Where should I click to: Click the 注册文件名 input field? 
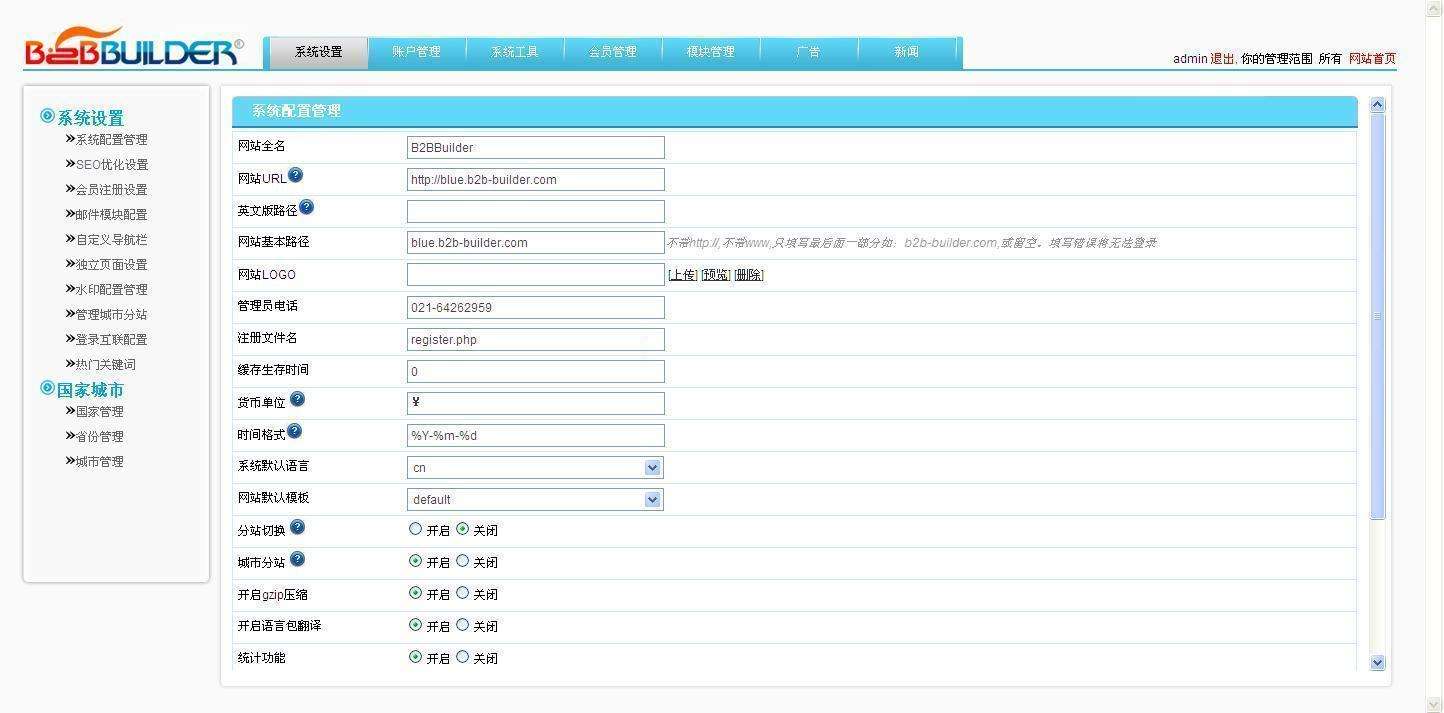point(535,339)
